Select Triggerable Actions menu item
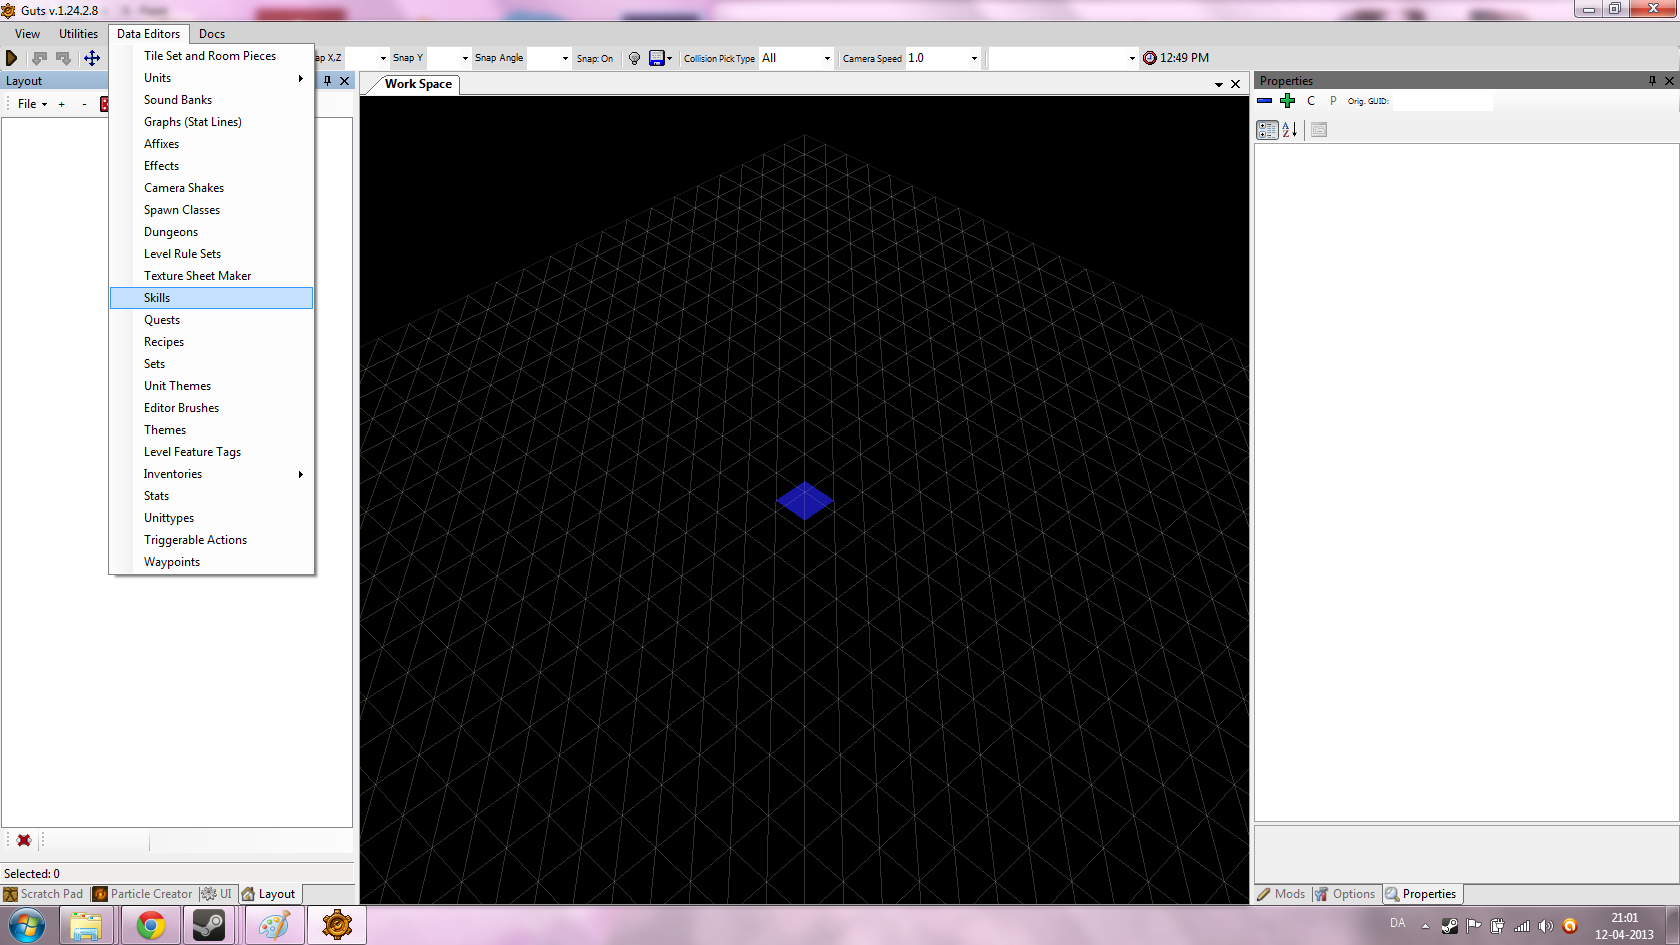 [211, 540]
